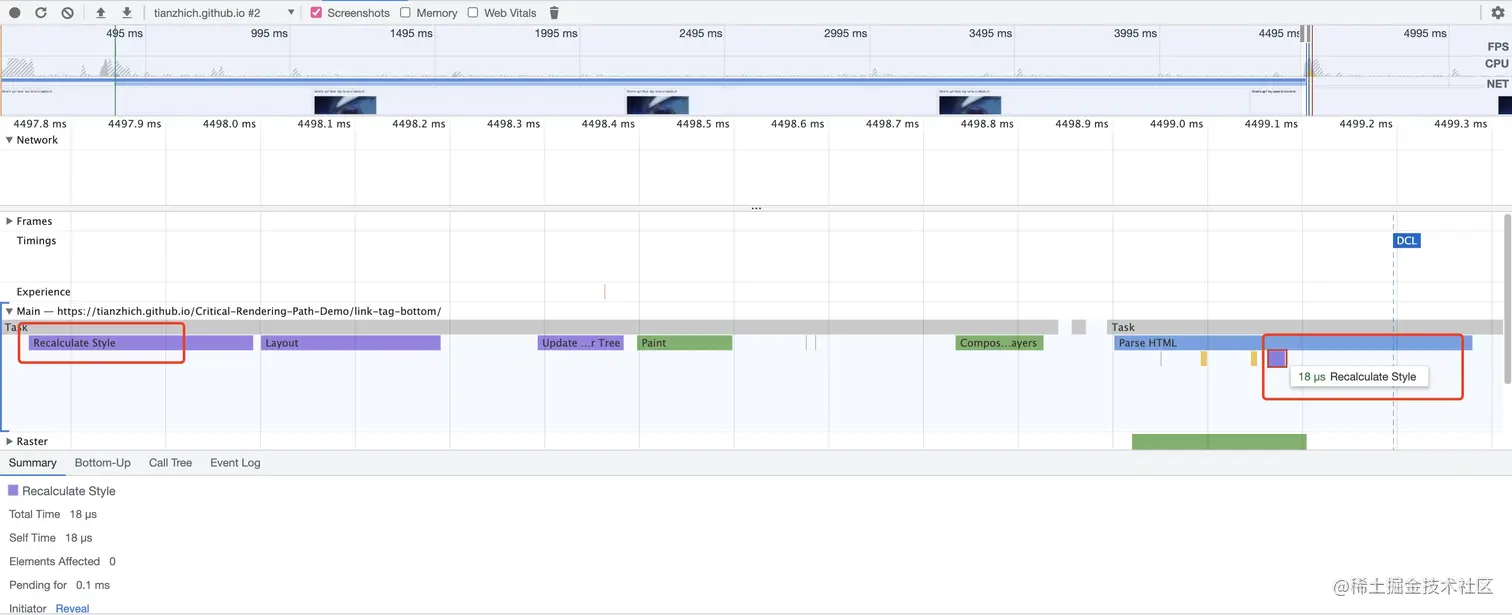Collapse the Main thread track
Screen dimensions: 1512x615
(x=10, y=311)
